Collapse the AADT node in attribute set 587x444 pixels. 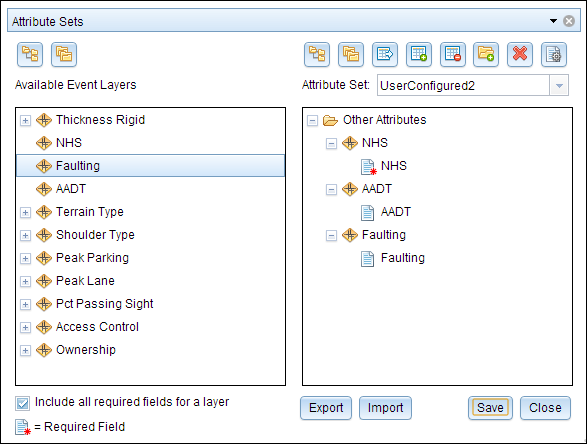point(331,190)
